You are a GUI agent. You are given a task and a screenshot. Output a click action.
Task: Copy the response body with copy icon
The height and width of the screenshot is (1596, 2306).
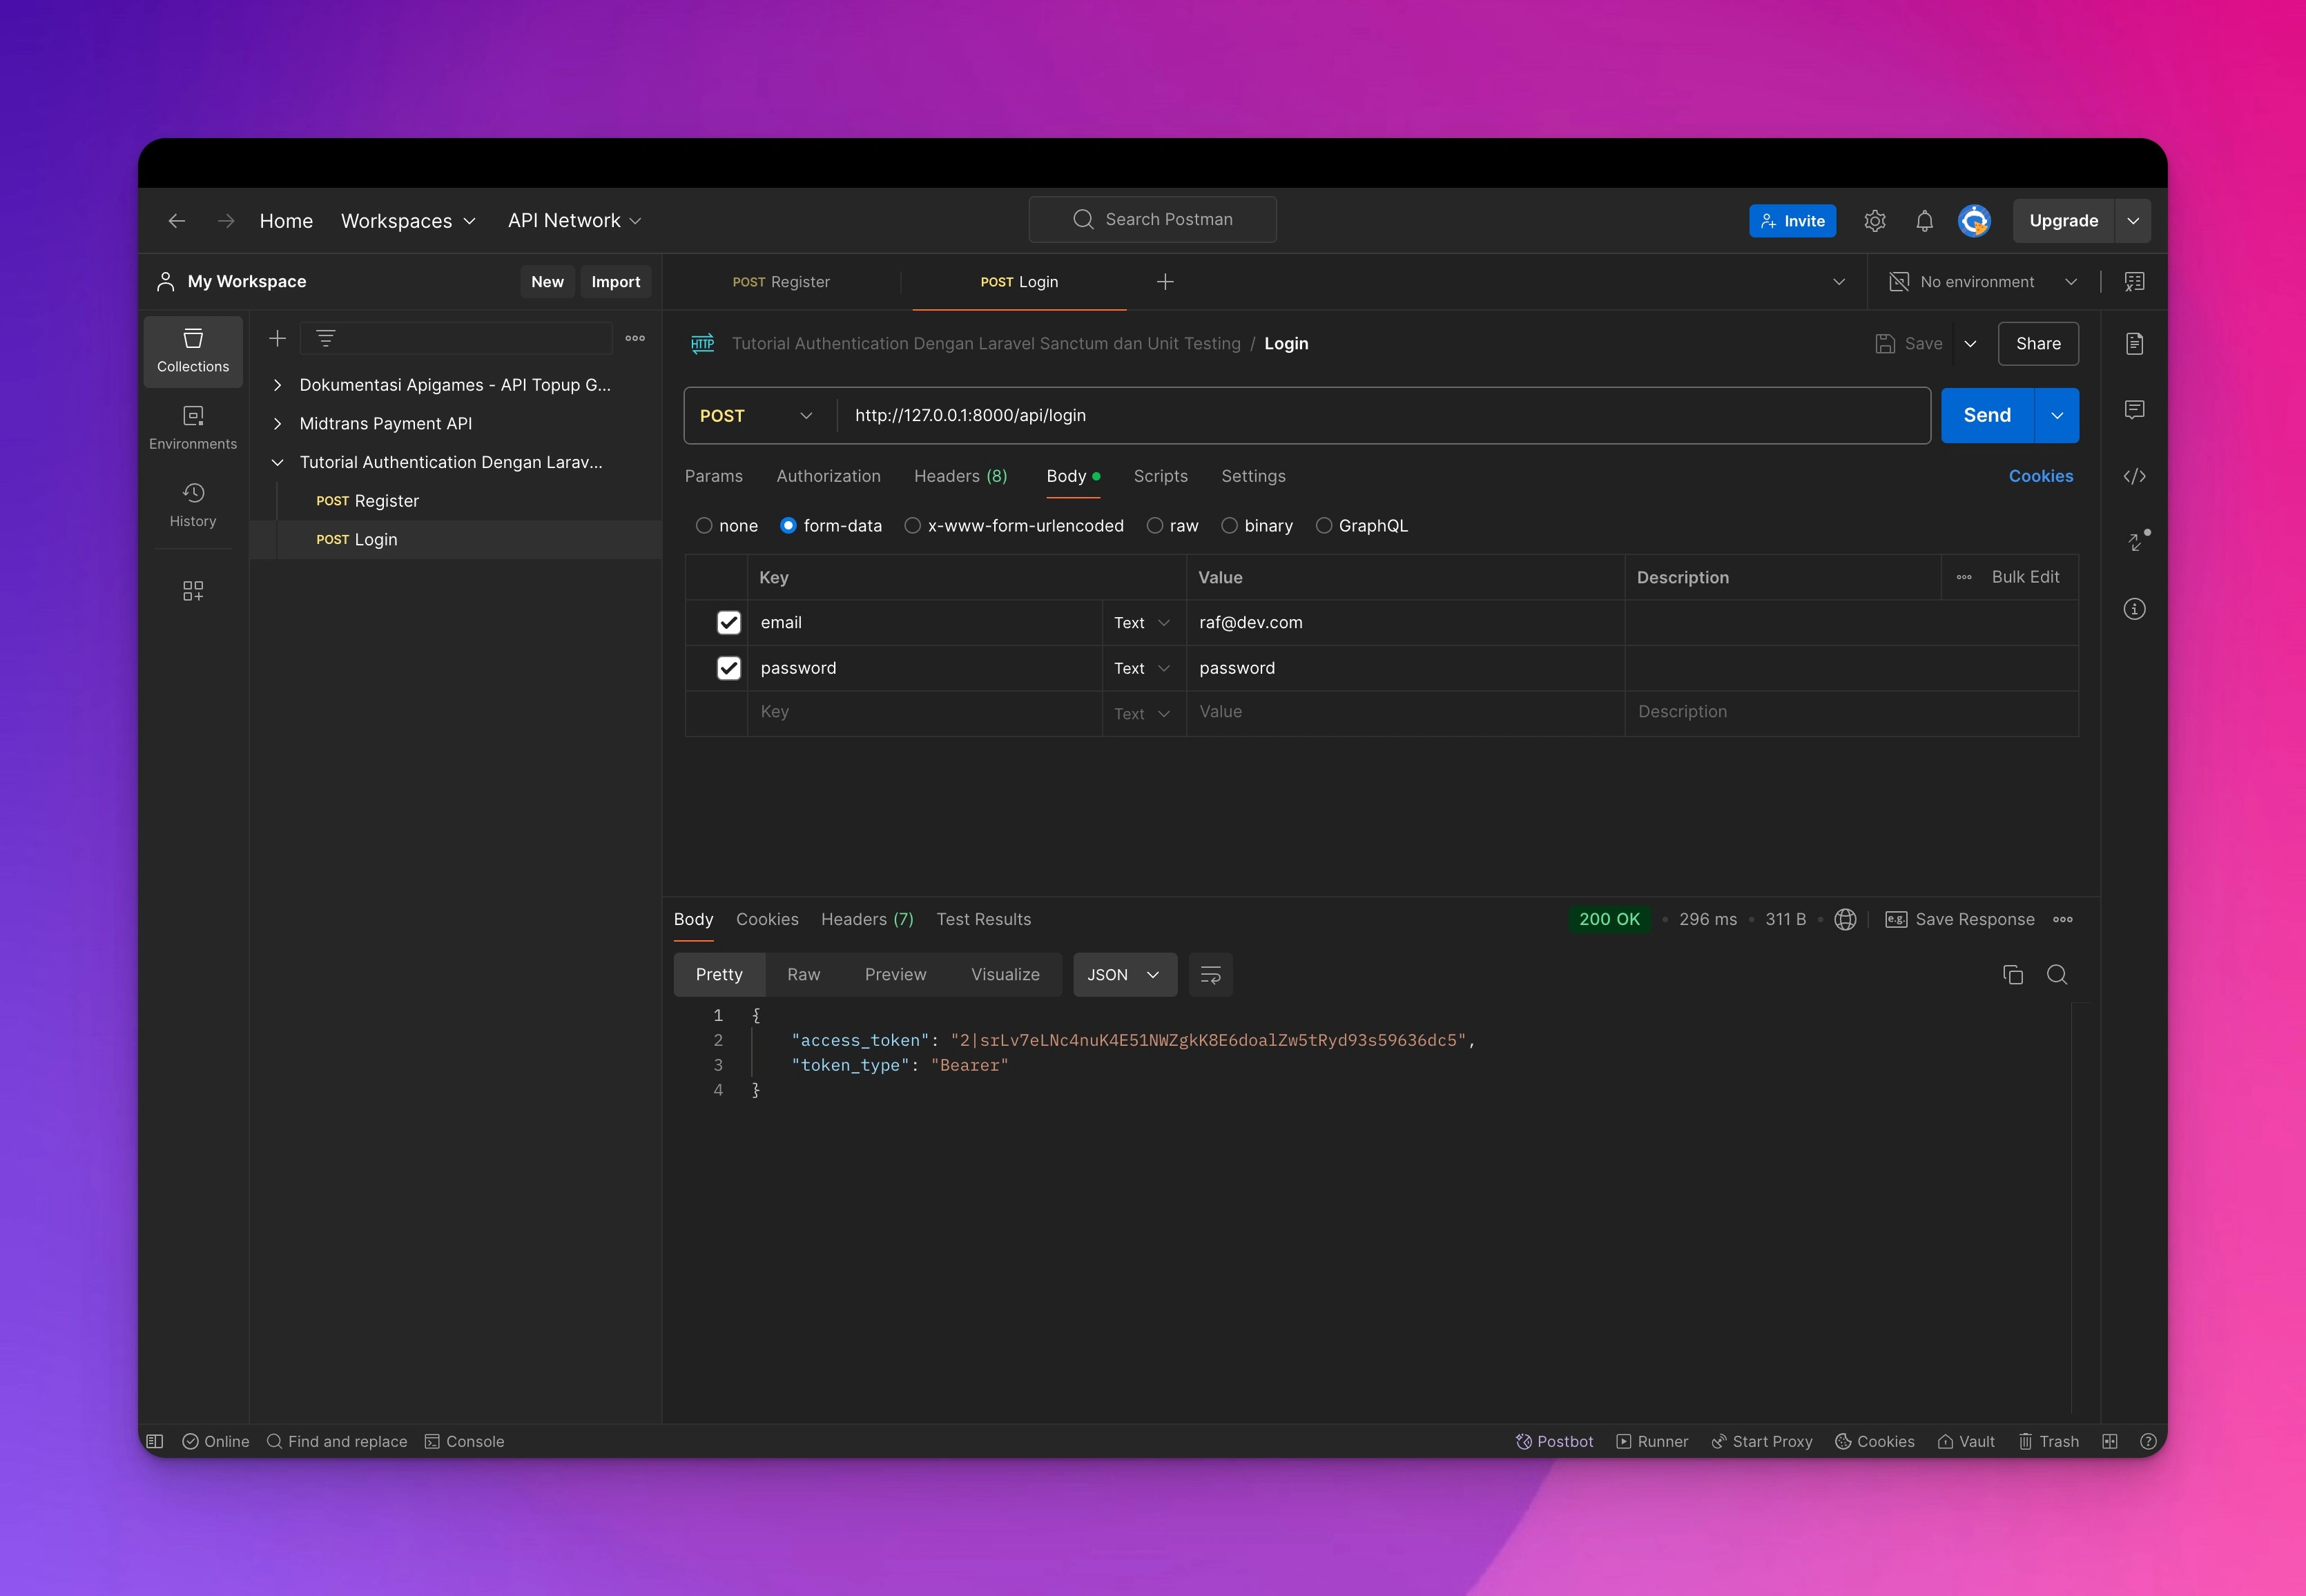point(2012,974)
